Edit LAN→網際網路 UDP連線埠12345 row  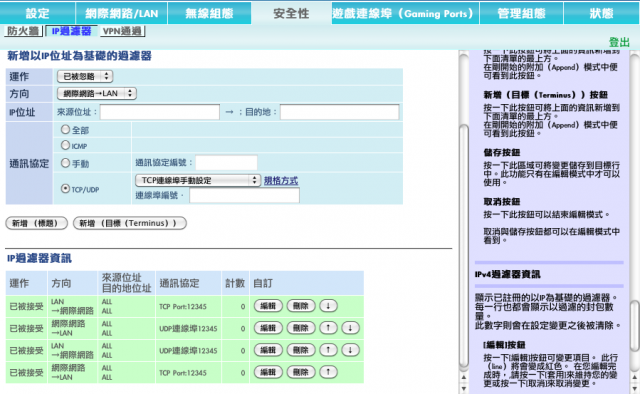(x=268, y=350)
